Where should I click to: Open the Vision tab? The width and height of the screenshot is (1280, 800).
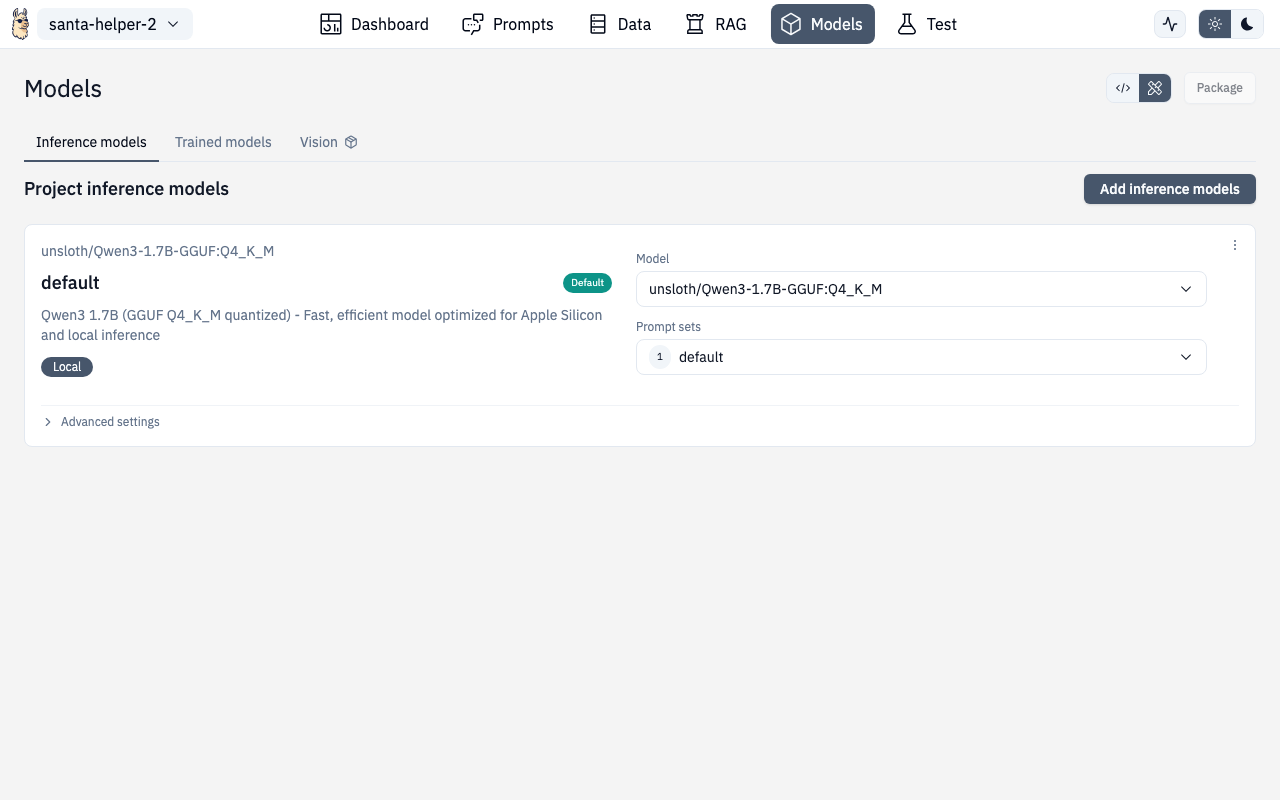tap(328, 142)
